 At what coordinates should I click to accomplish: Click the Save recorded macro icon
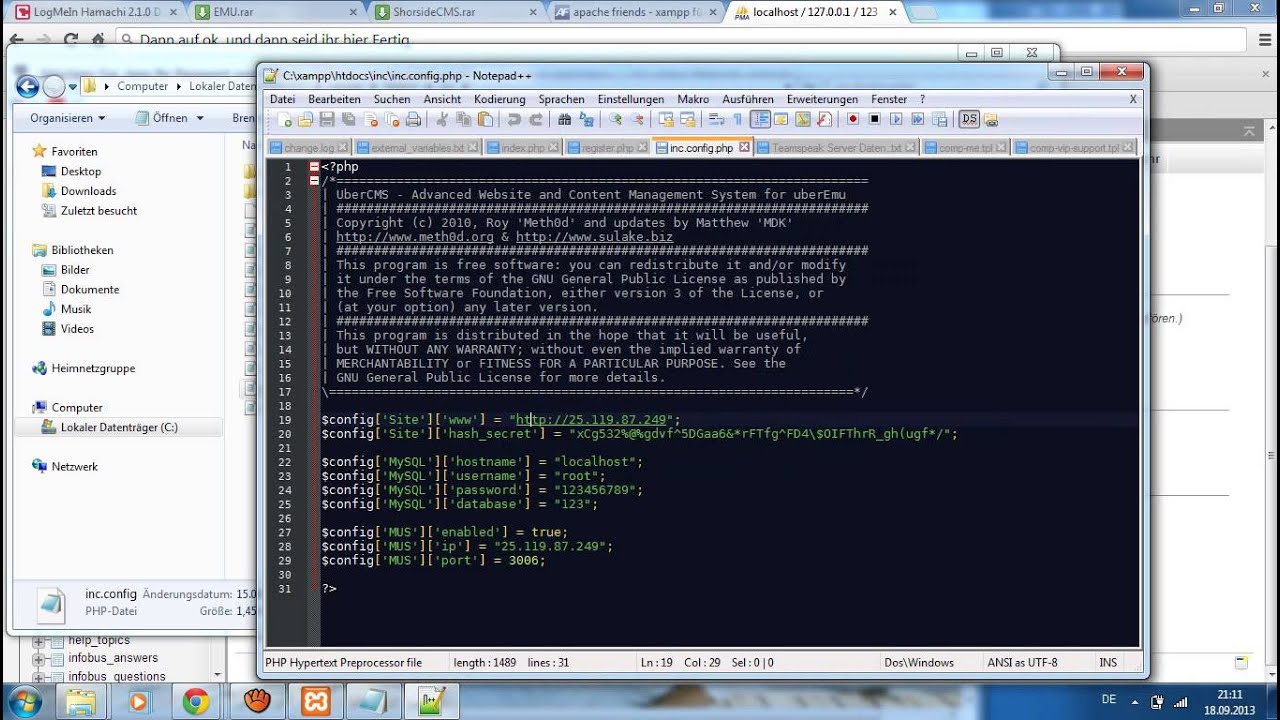(940, 119)
